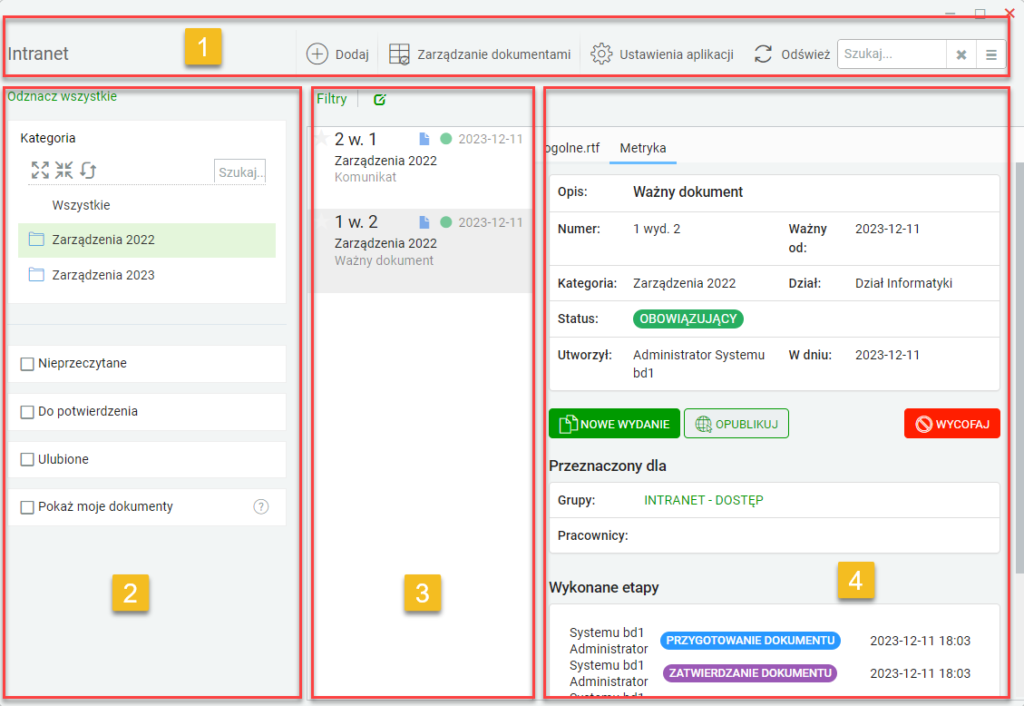
Task: Star the 1 w. 2 document
Action: tap(321, 221)
